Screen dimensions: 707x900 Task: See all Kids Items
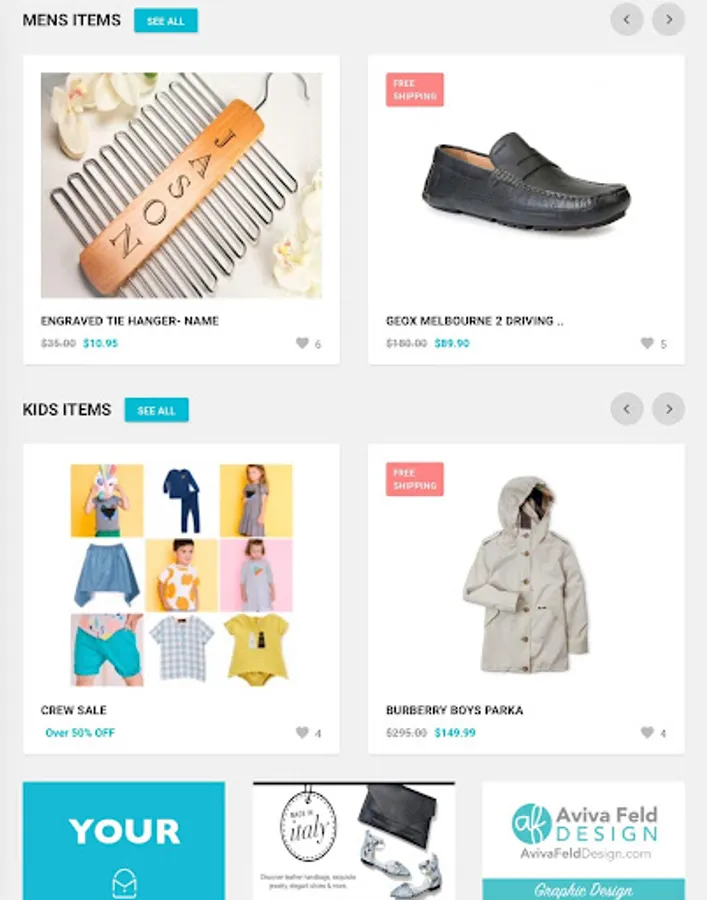[x=156, y=410]
